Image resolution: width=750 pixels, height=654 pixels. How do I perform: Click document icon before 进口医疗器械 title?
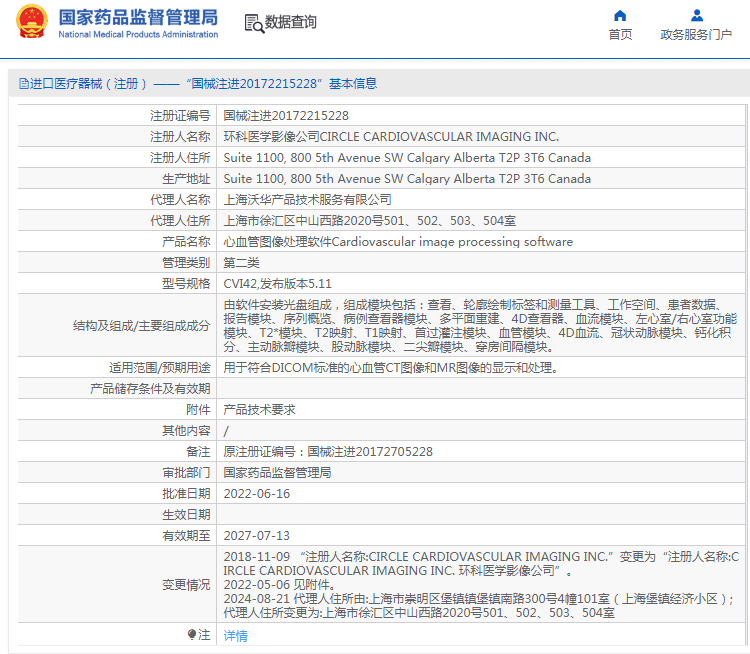point(24,84)
